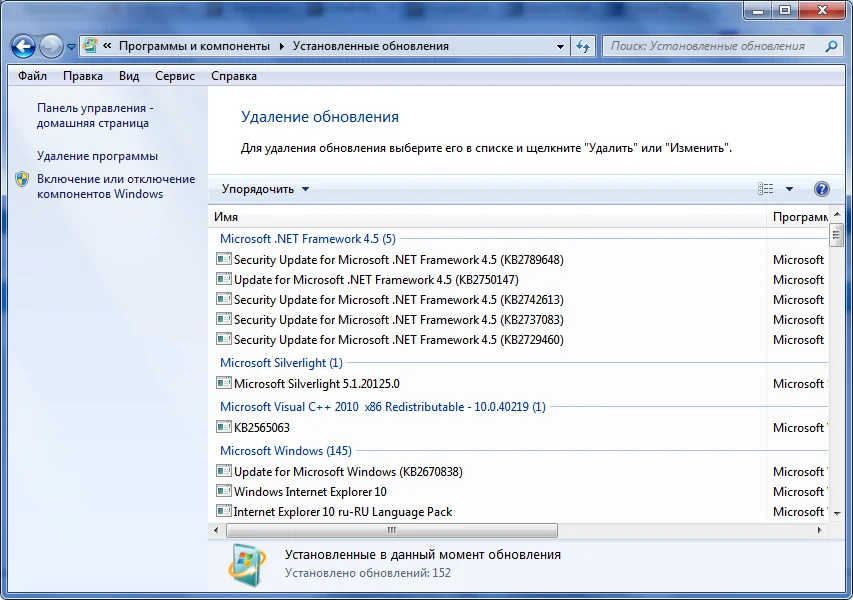Open Панель управления домашняя страница link
The image size is (853, 600).
(95, 115)
